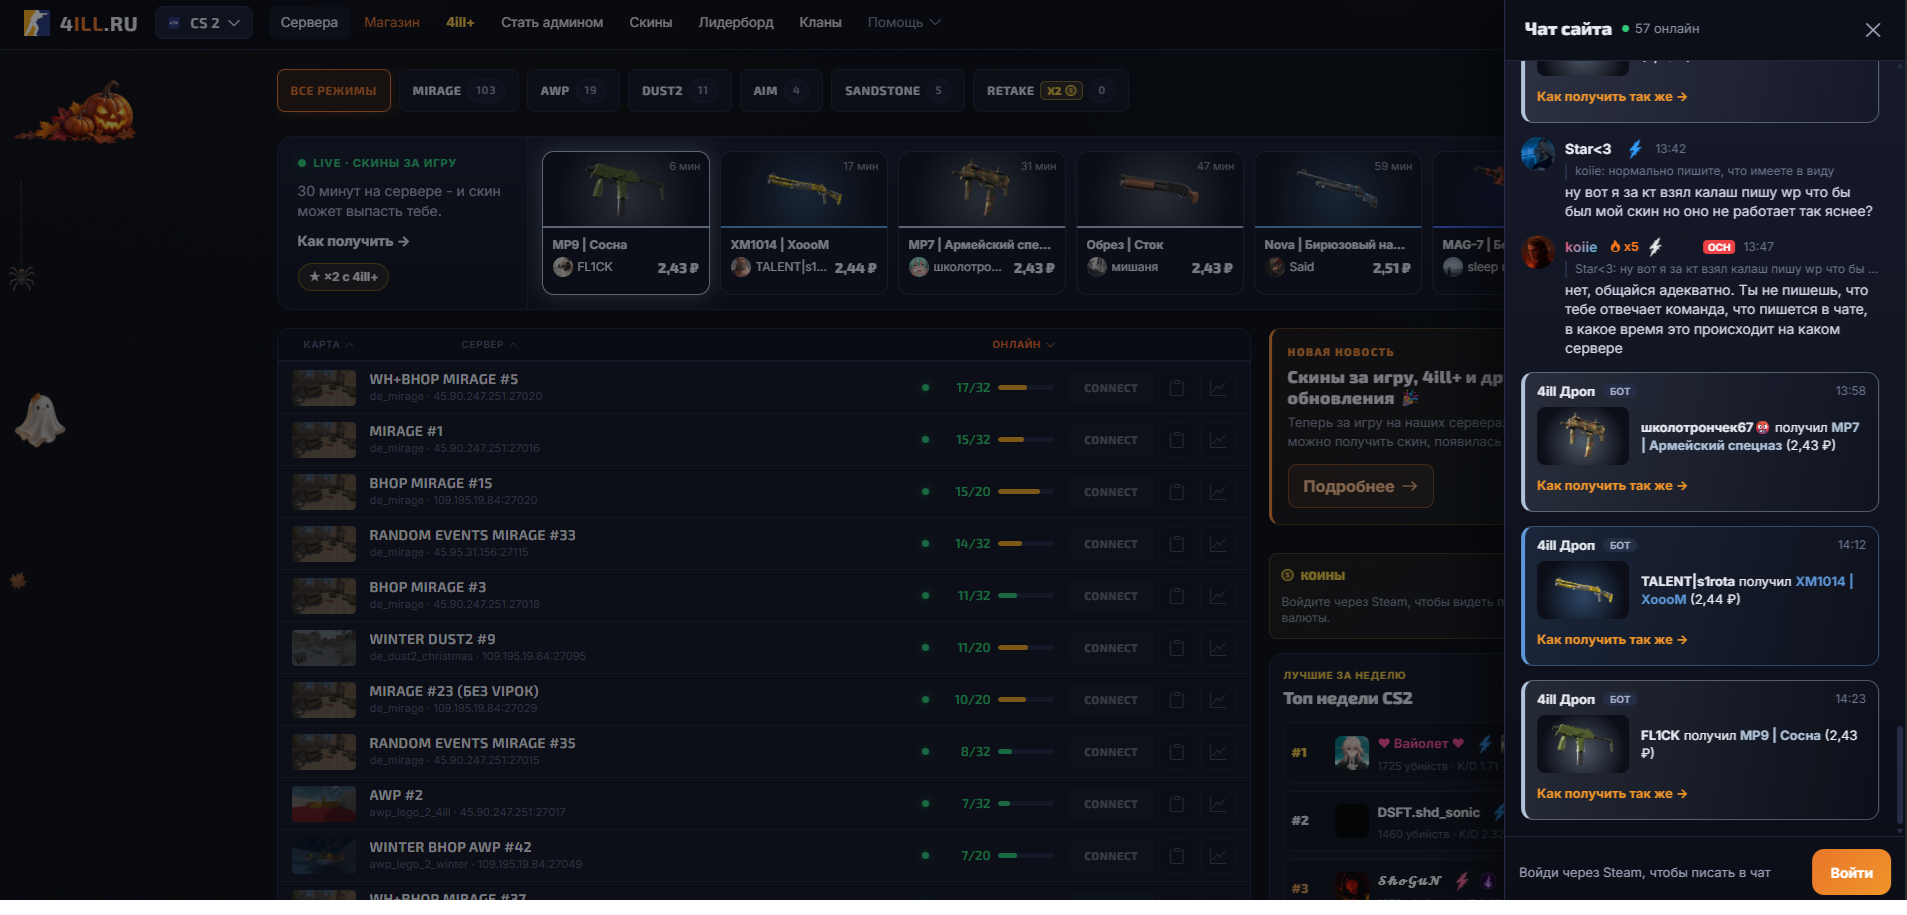
Task: Click Как получить так же under FL1CK drop
Action: [1612, 793]
